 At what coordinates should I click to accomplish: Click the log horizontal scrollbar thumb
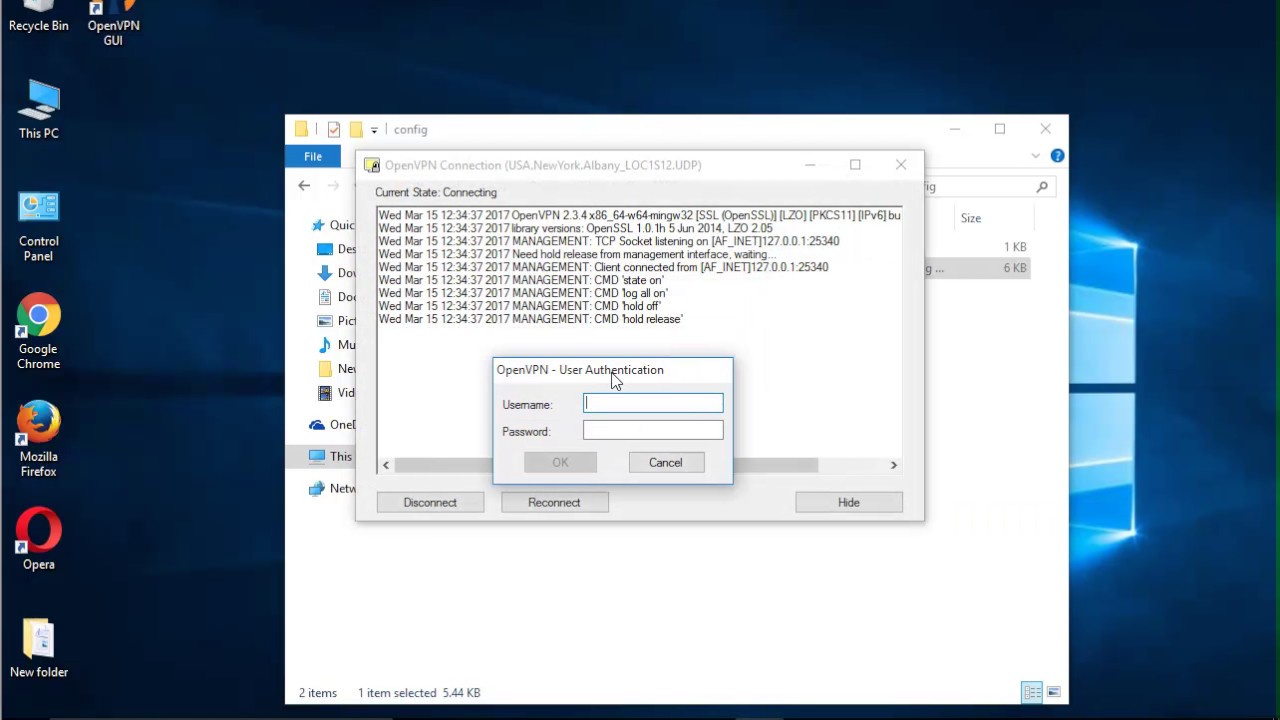[606, 464]
